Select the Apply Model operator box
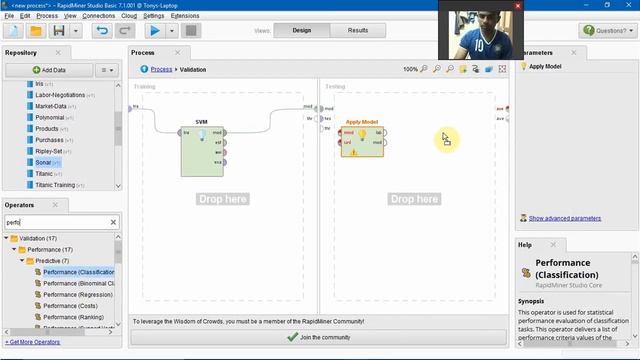Viewport: 640px width, 360px height. tap(362, 142)
